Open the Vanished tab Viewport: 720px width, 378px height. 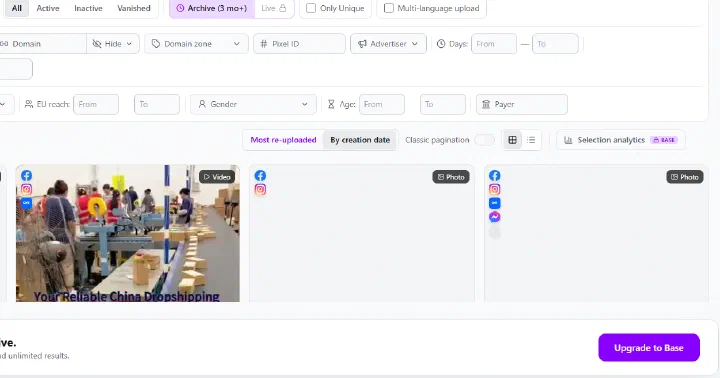[134, 8]
